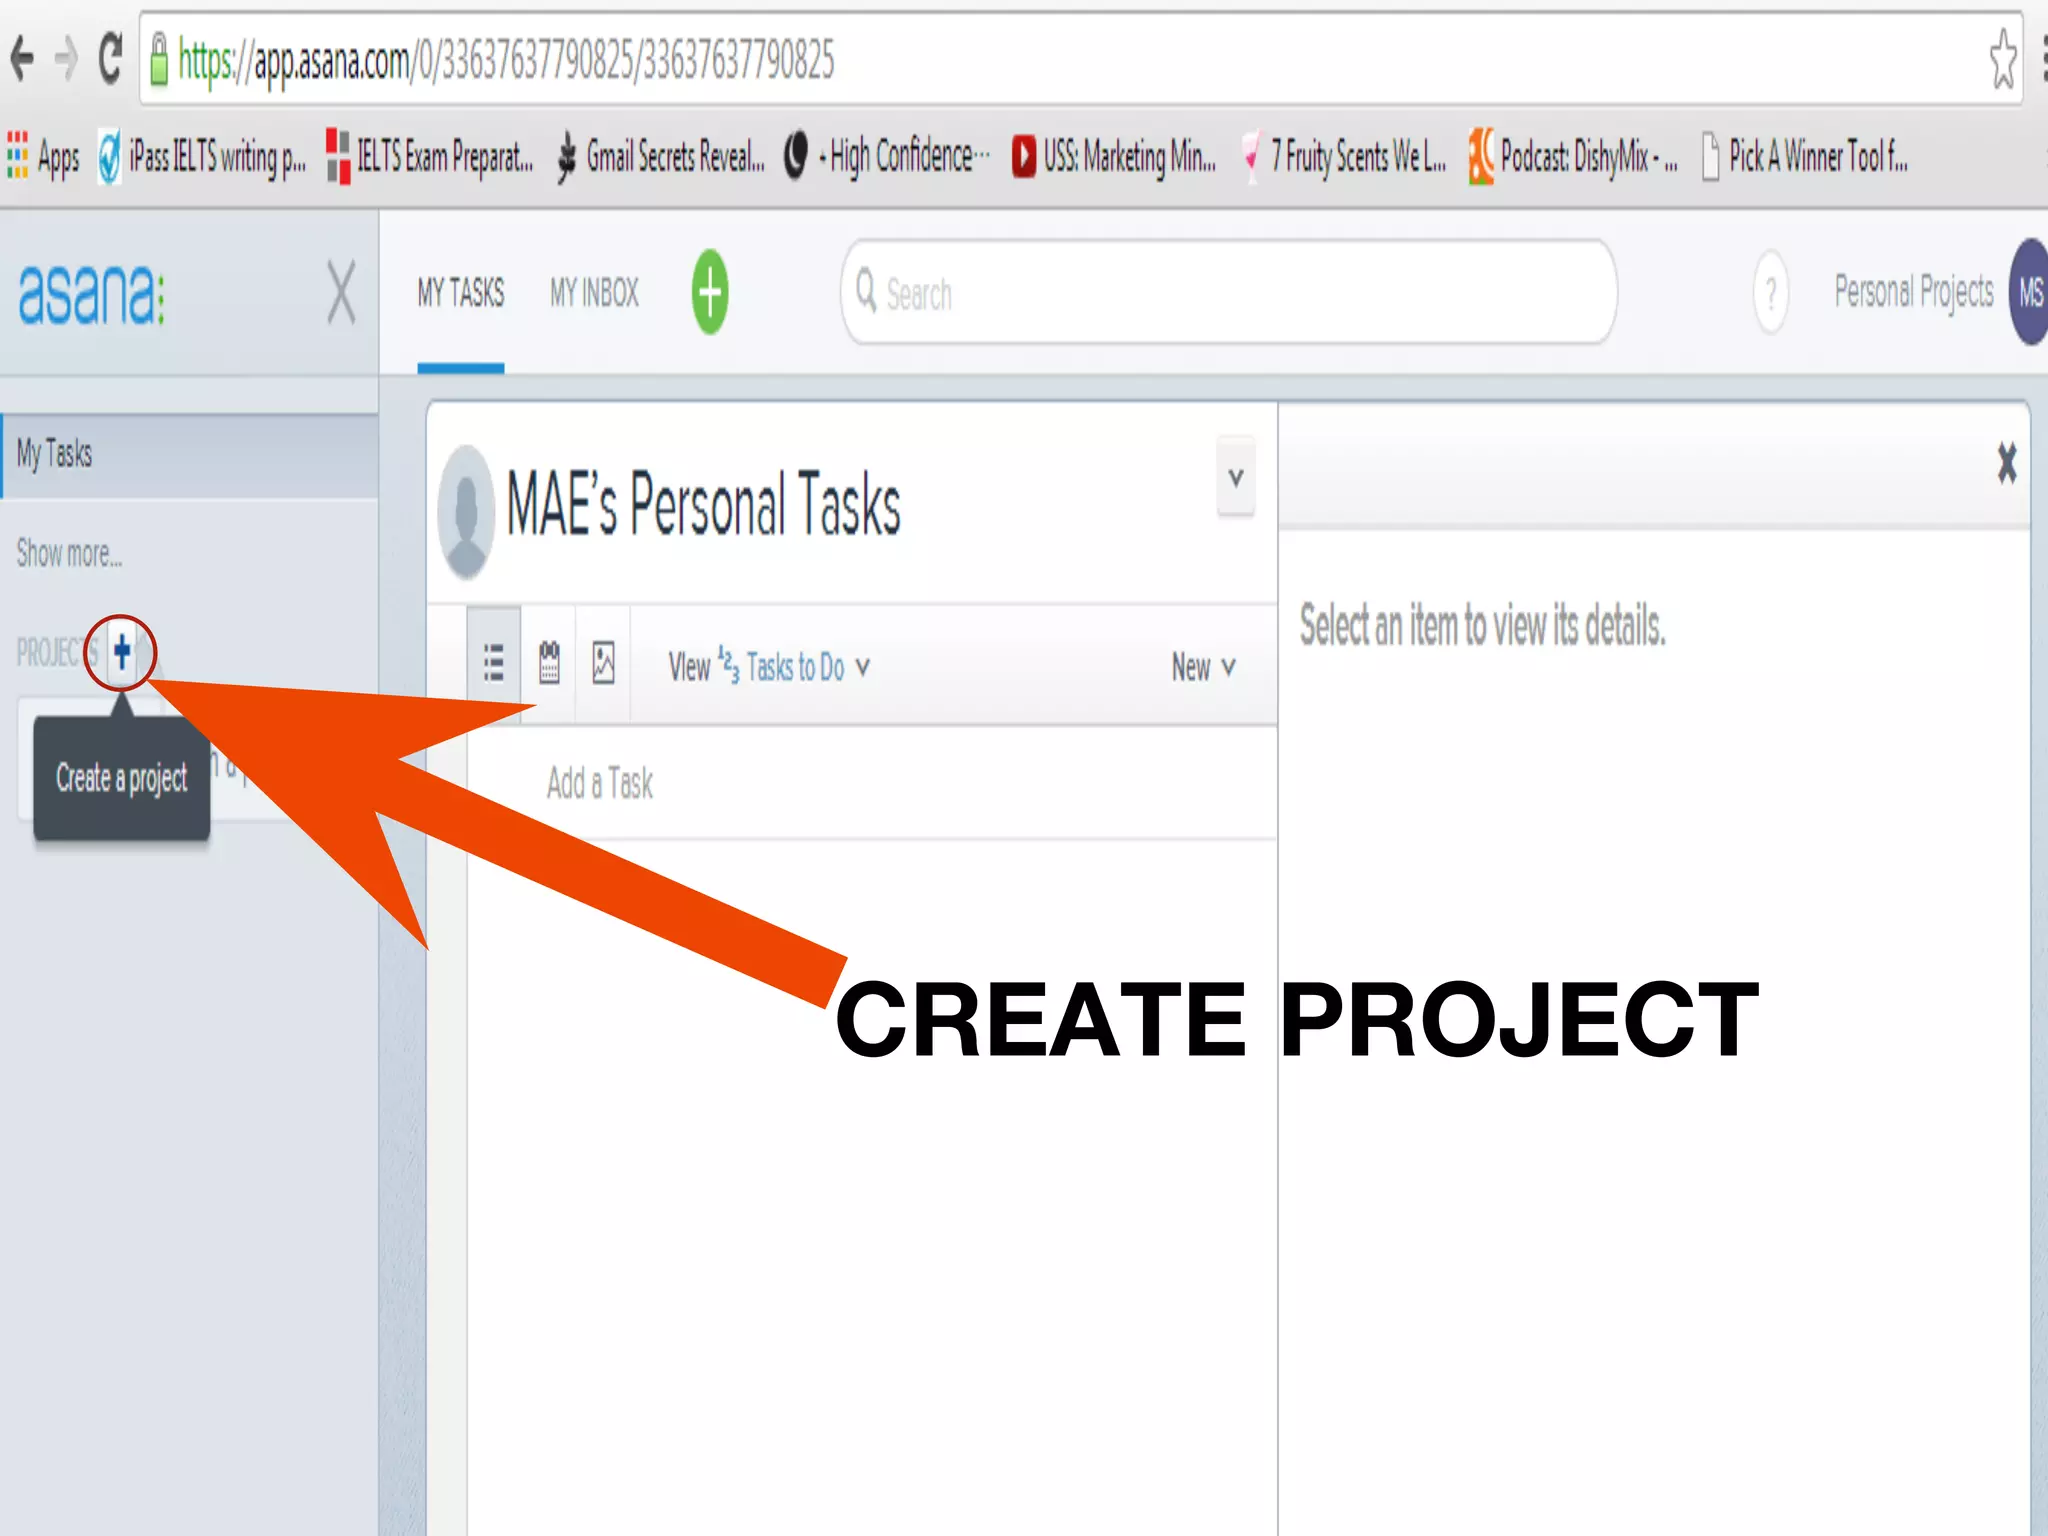Open USS: Marketing Min... bookmark
The image size is (2048, 1536).
pyautogui.click(x=1114, y=157)
